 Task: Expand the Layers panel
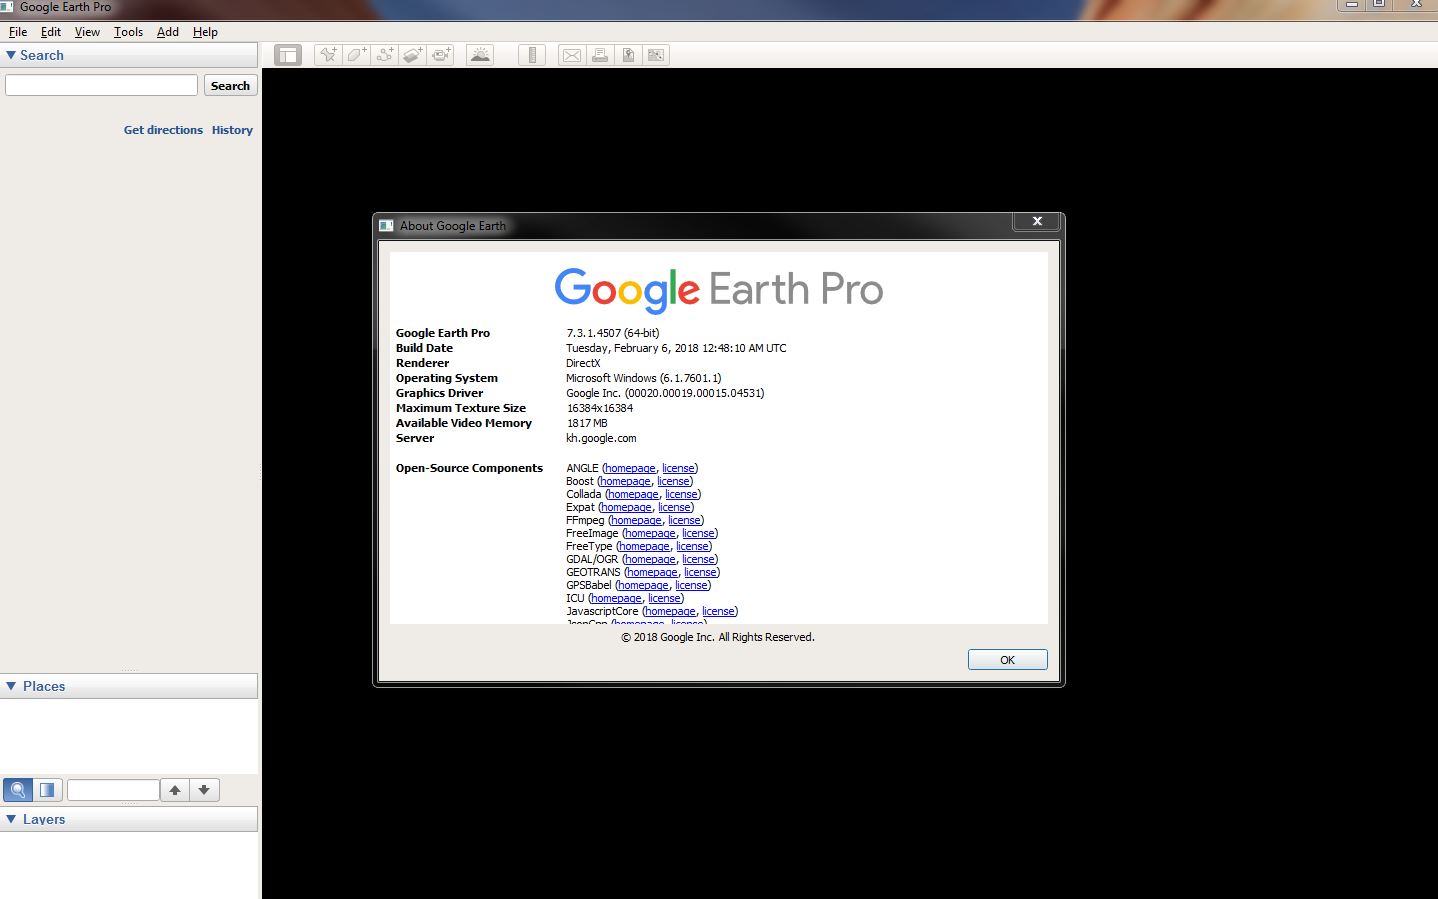[11, 819]
